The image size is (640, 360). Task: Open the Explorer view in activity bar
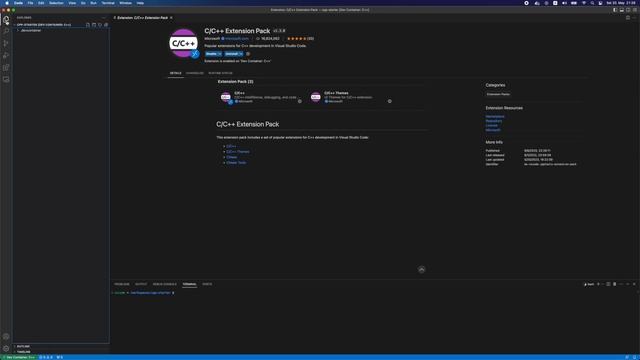pyautogui.click(x=6, y=19)
